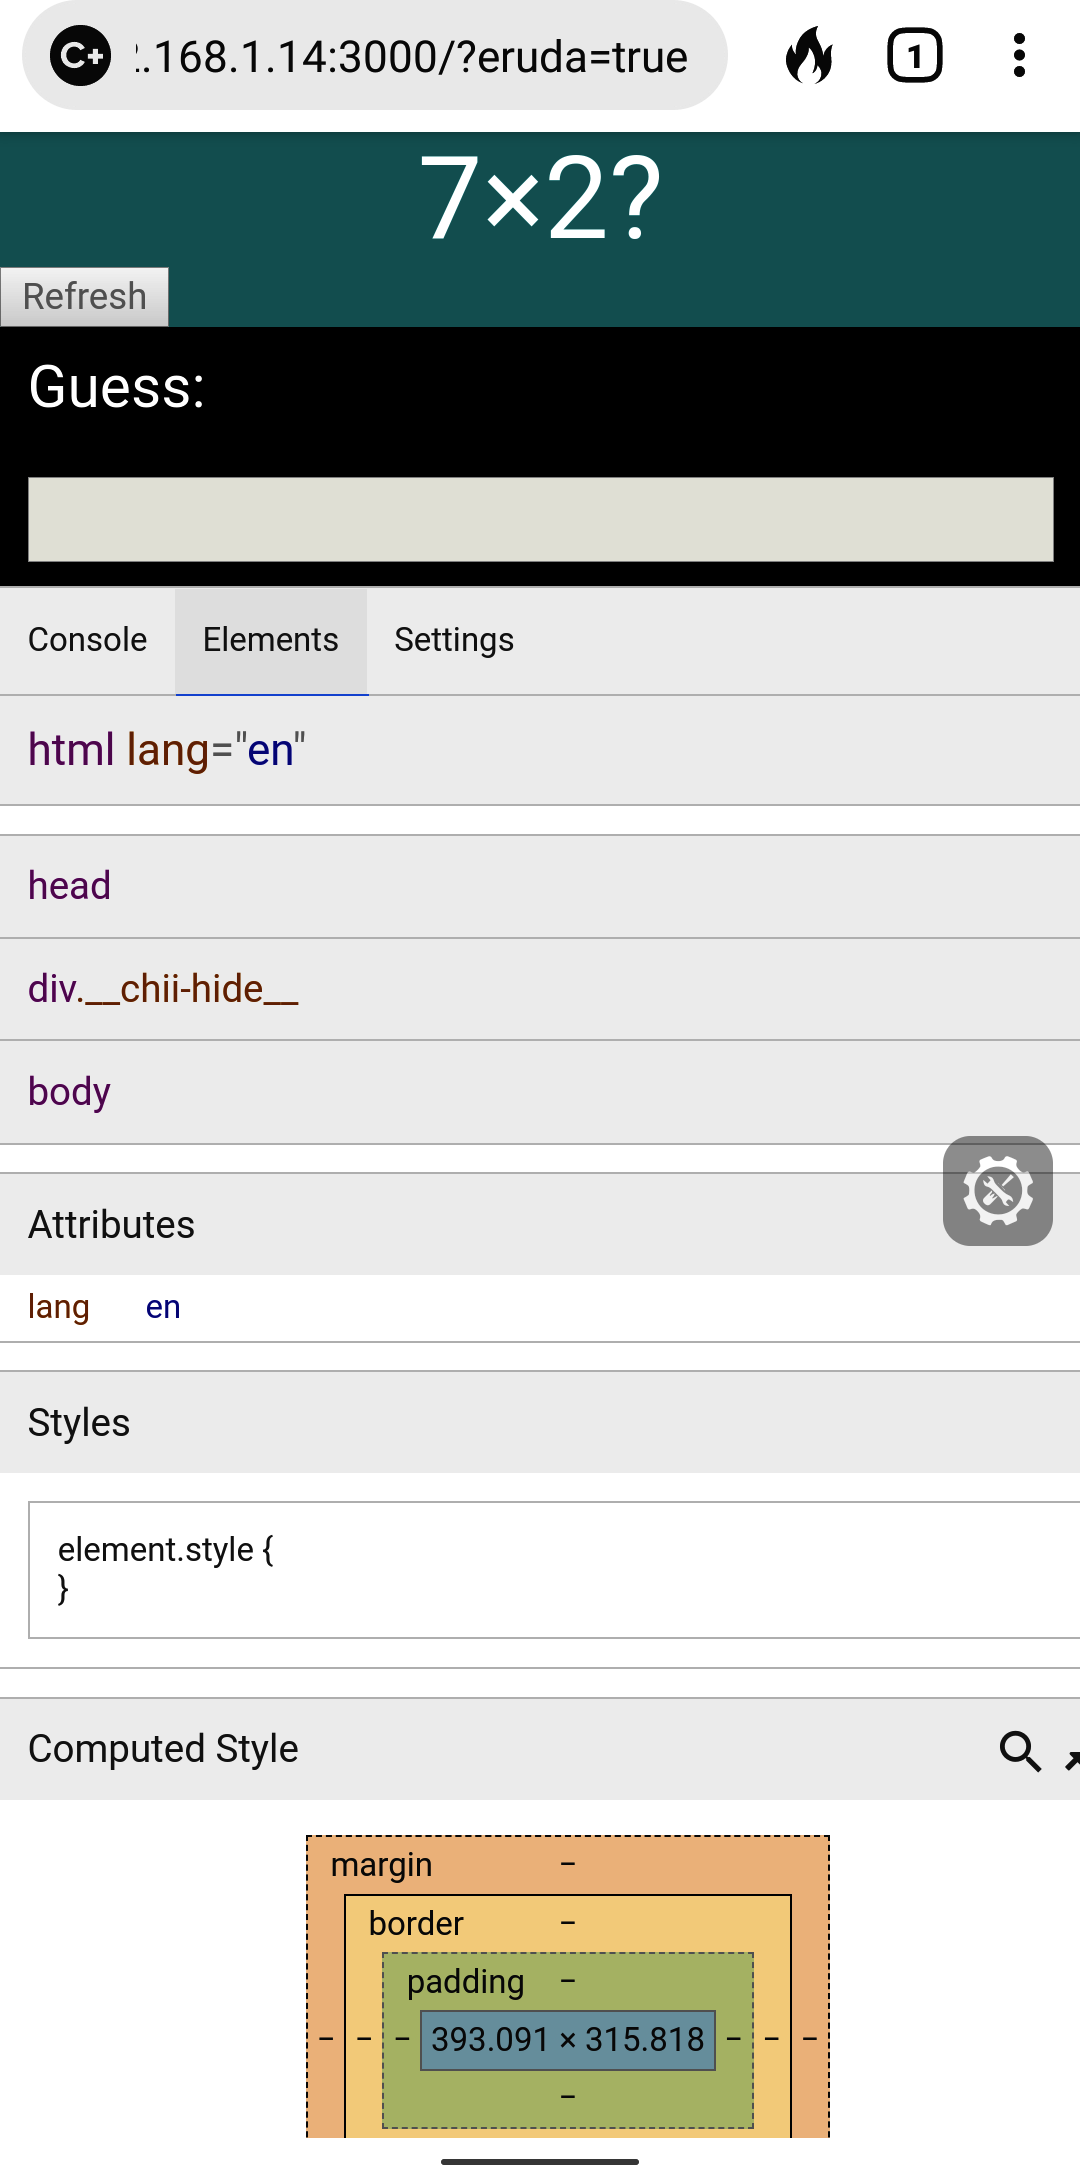The image size is (1080, 2165).
Task: Select the Elements tab
Action: click(271, 640)
